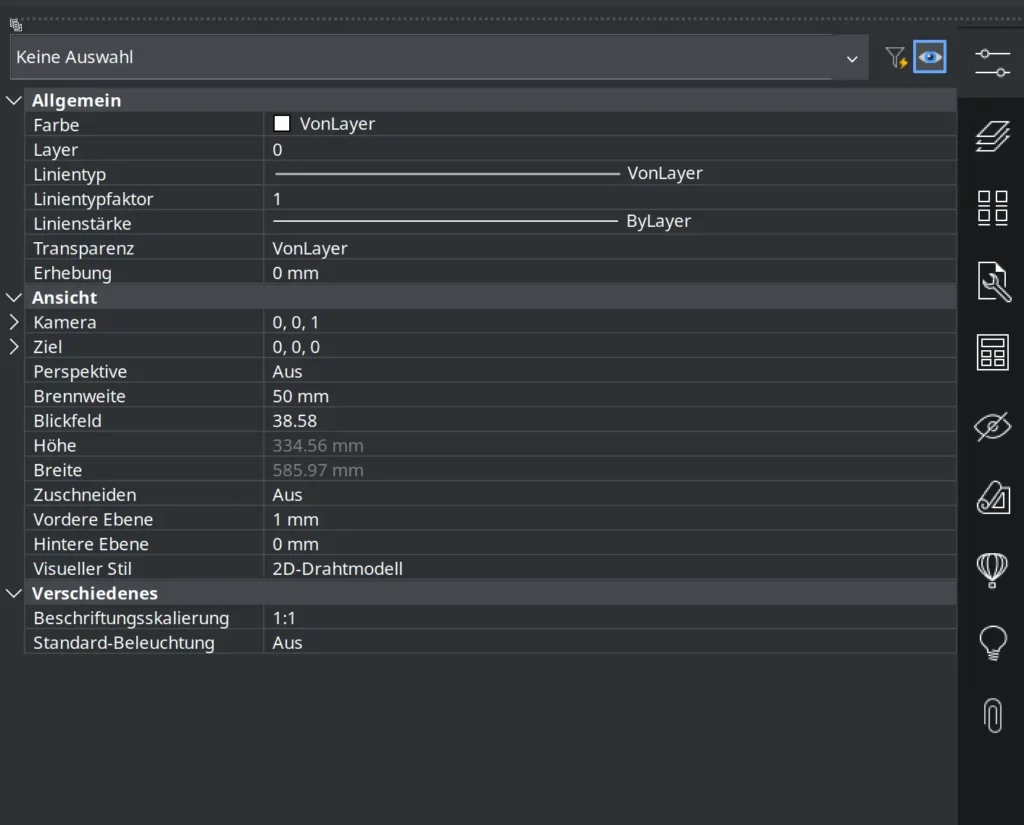Viewport: 1024px width, 825px height.
Task: Expand the Ziel property row
Action: pos(14,347)
